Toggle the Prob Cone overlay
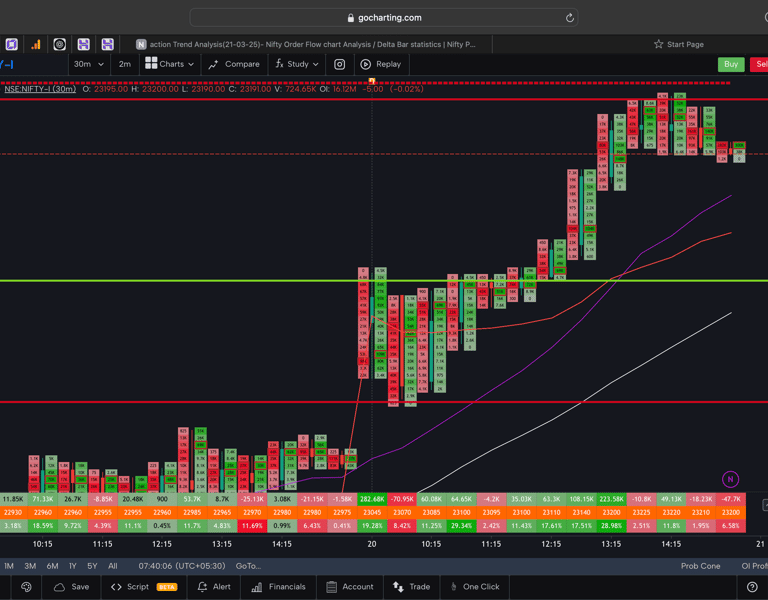This screenshot has width=768, height=600. coord(700,566)
